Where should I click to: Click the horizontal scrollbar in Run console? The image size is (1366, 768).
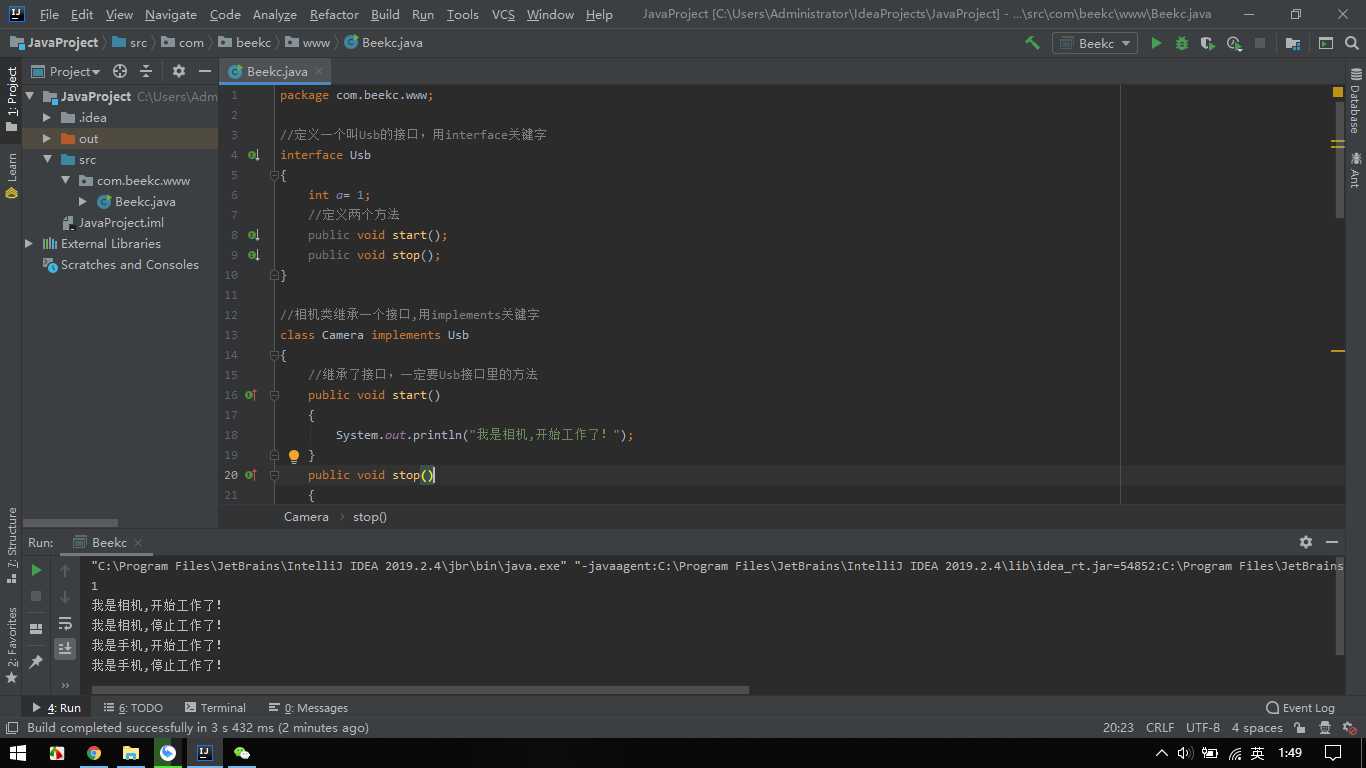point(420,690)
